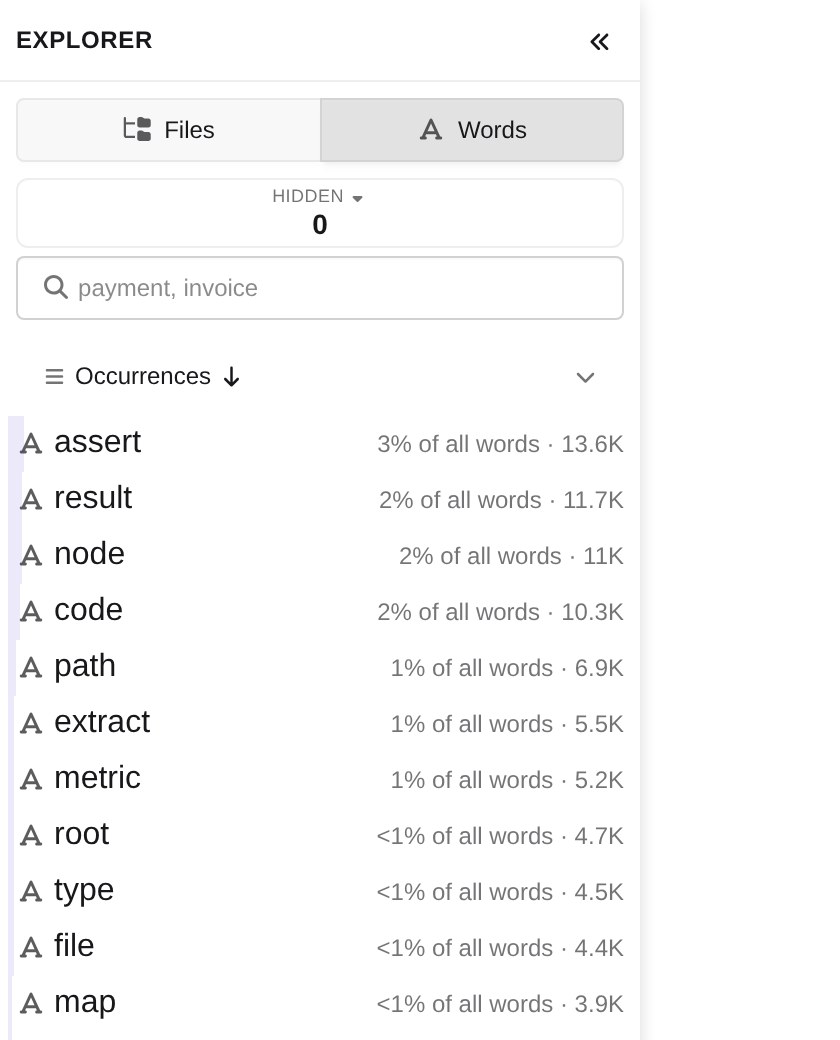The width and height of the screenshot is (840, 1040).
Task: Click the A icon beside root
Action: [x=31, y=836]
